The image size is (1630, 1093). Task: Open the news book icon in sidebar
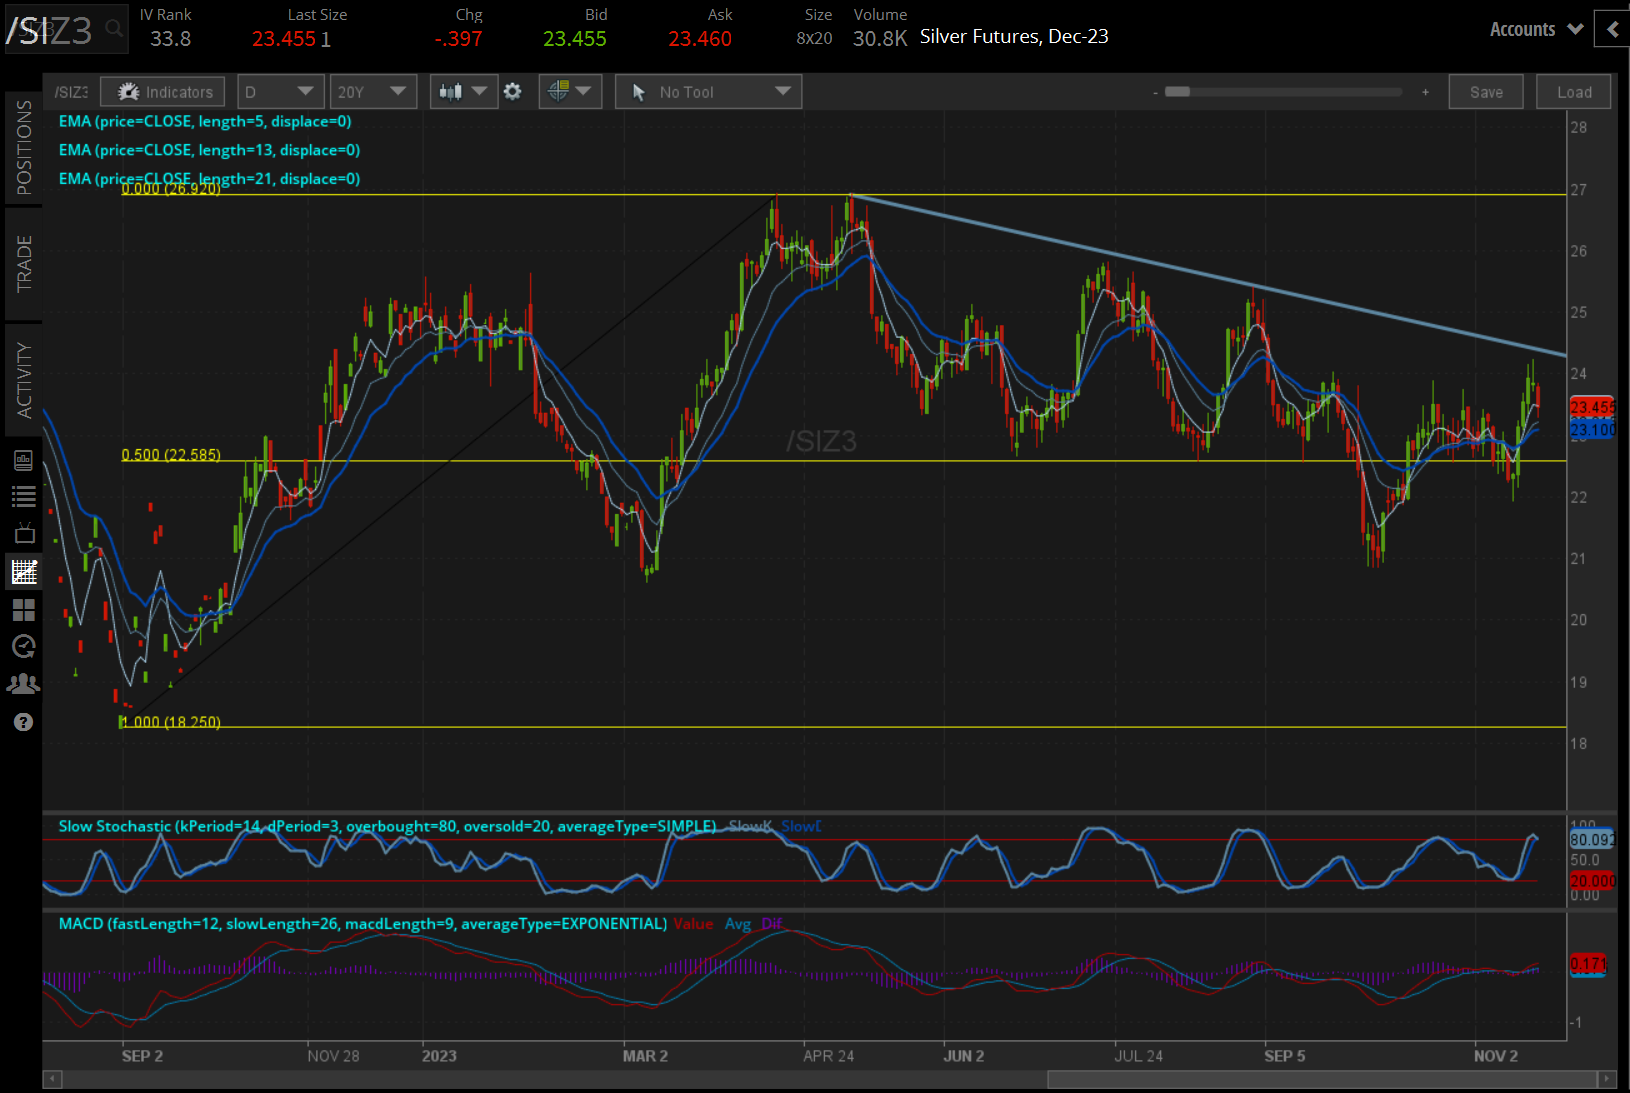pos(23,460)
